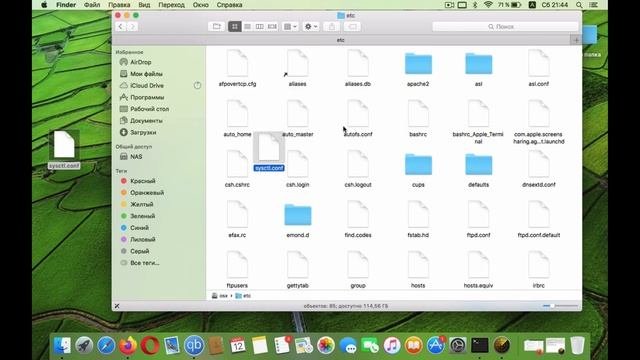This screenshot has width=640, height=360.
Task: Open Spotlight search in the menu bar
Action: (579, 5)
